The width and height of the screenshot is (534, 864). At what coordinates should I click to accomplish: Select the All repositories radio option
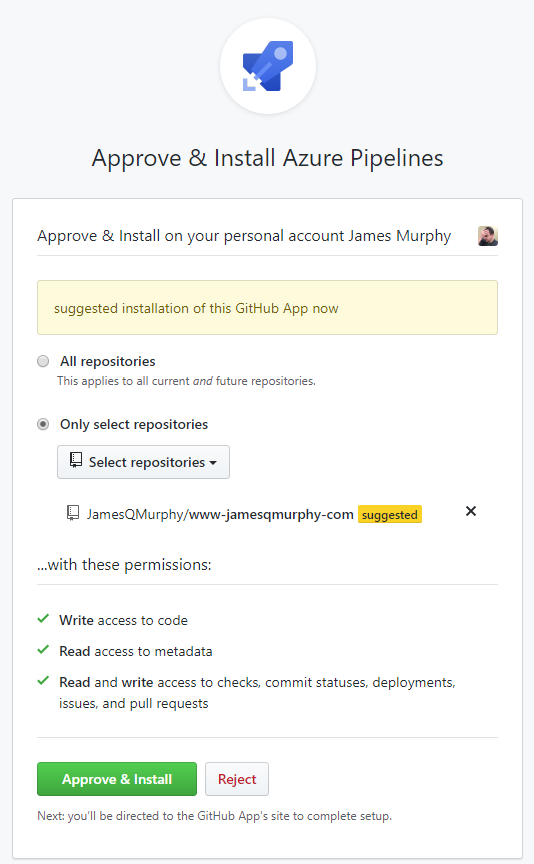click(x=43, y=361)
